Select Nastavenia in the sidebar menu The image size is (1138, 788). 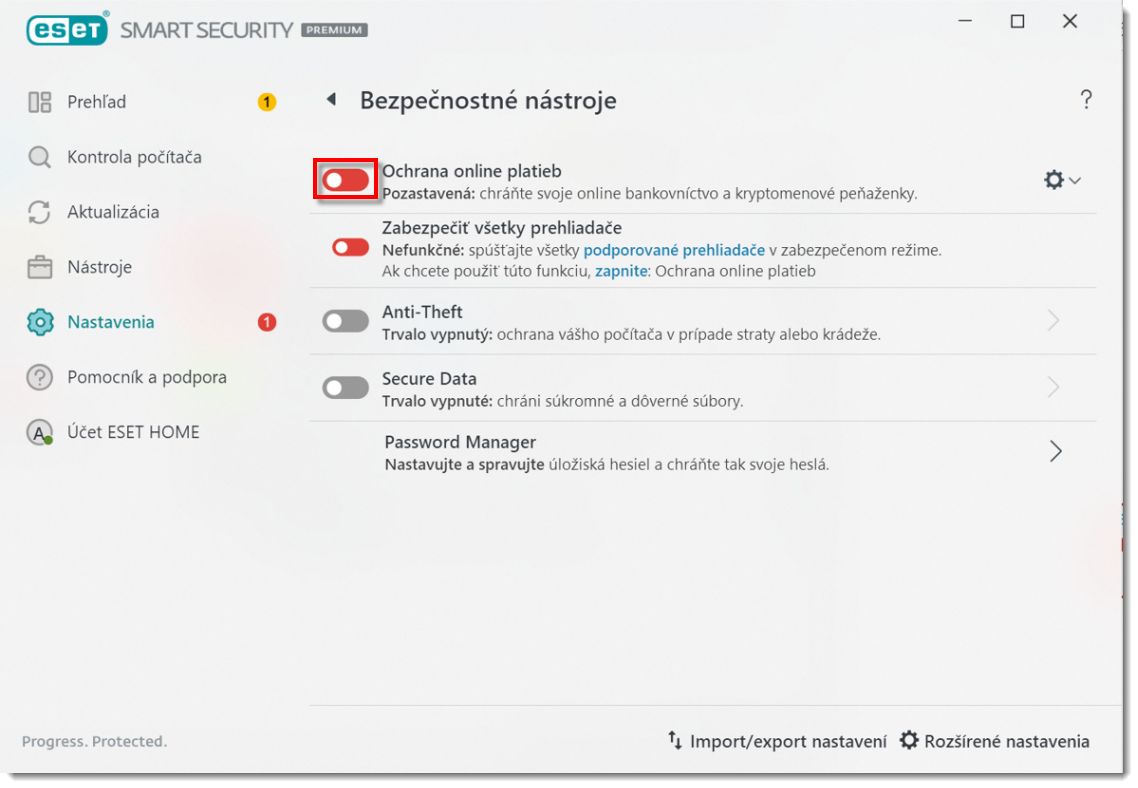pyautogui.click(x=110, y=322)
